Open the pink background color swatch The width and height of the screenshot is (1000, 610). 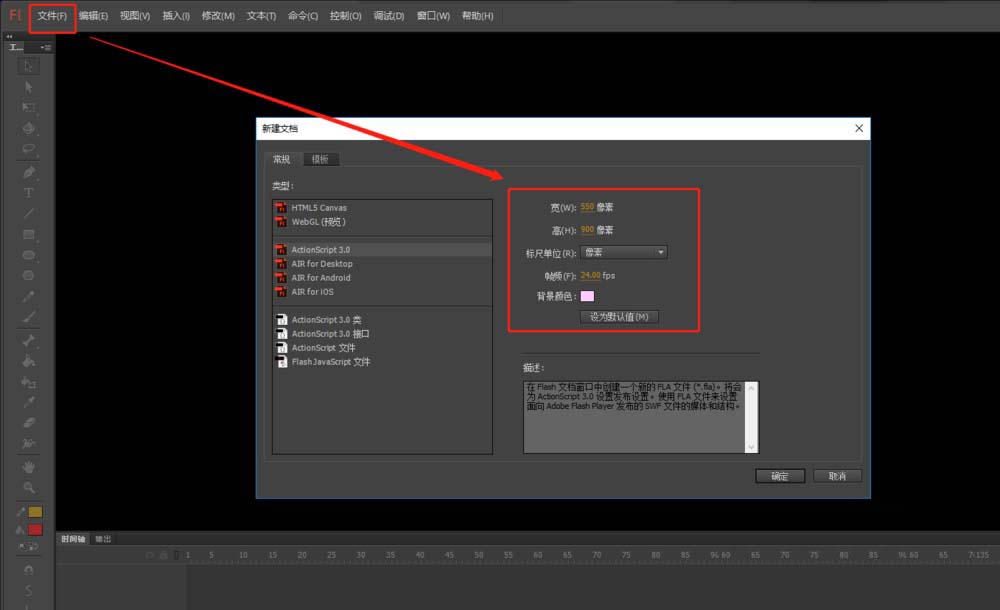(x=587, y=296)
